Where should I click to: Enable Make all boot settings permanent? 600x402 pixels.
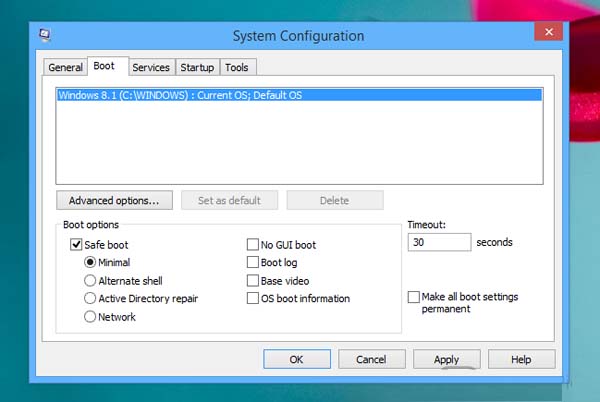click(x=414, y=297)
